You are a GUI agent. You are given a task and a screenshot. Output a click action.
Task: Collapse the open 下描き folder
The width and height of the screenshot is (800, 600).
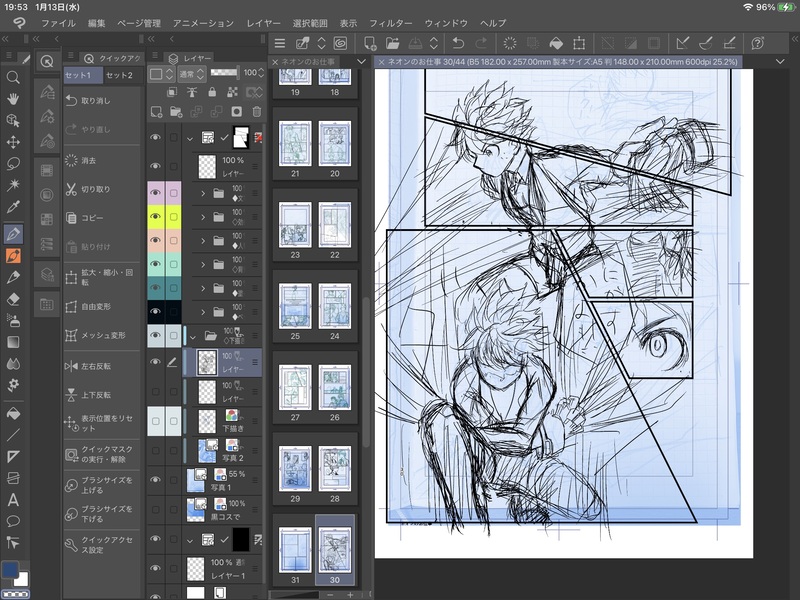(192, 337)
